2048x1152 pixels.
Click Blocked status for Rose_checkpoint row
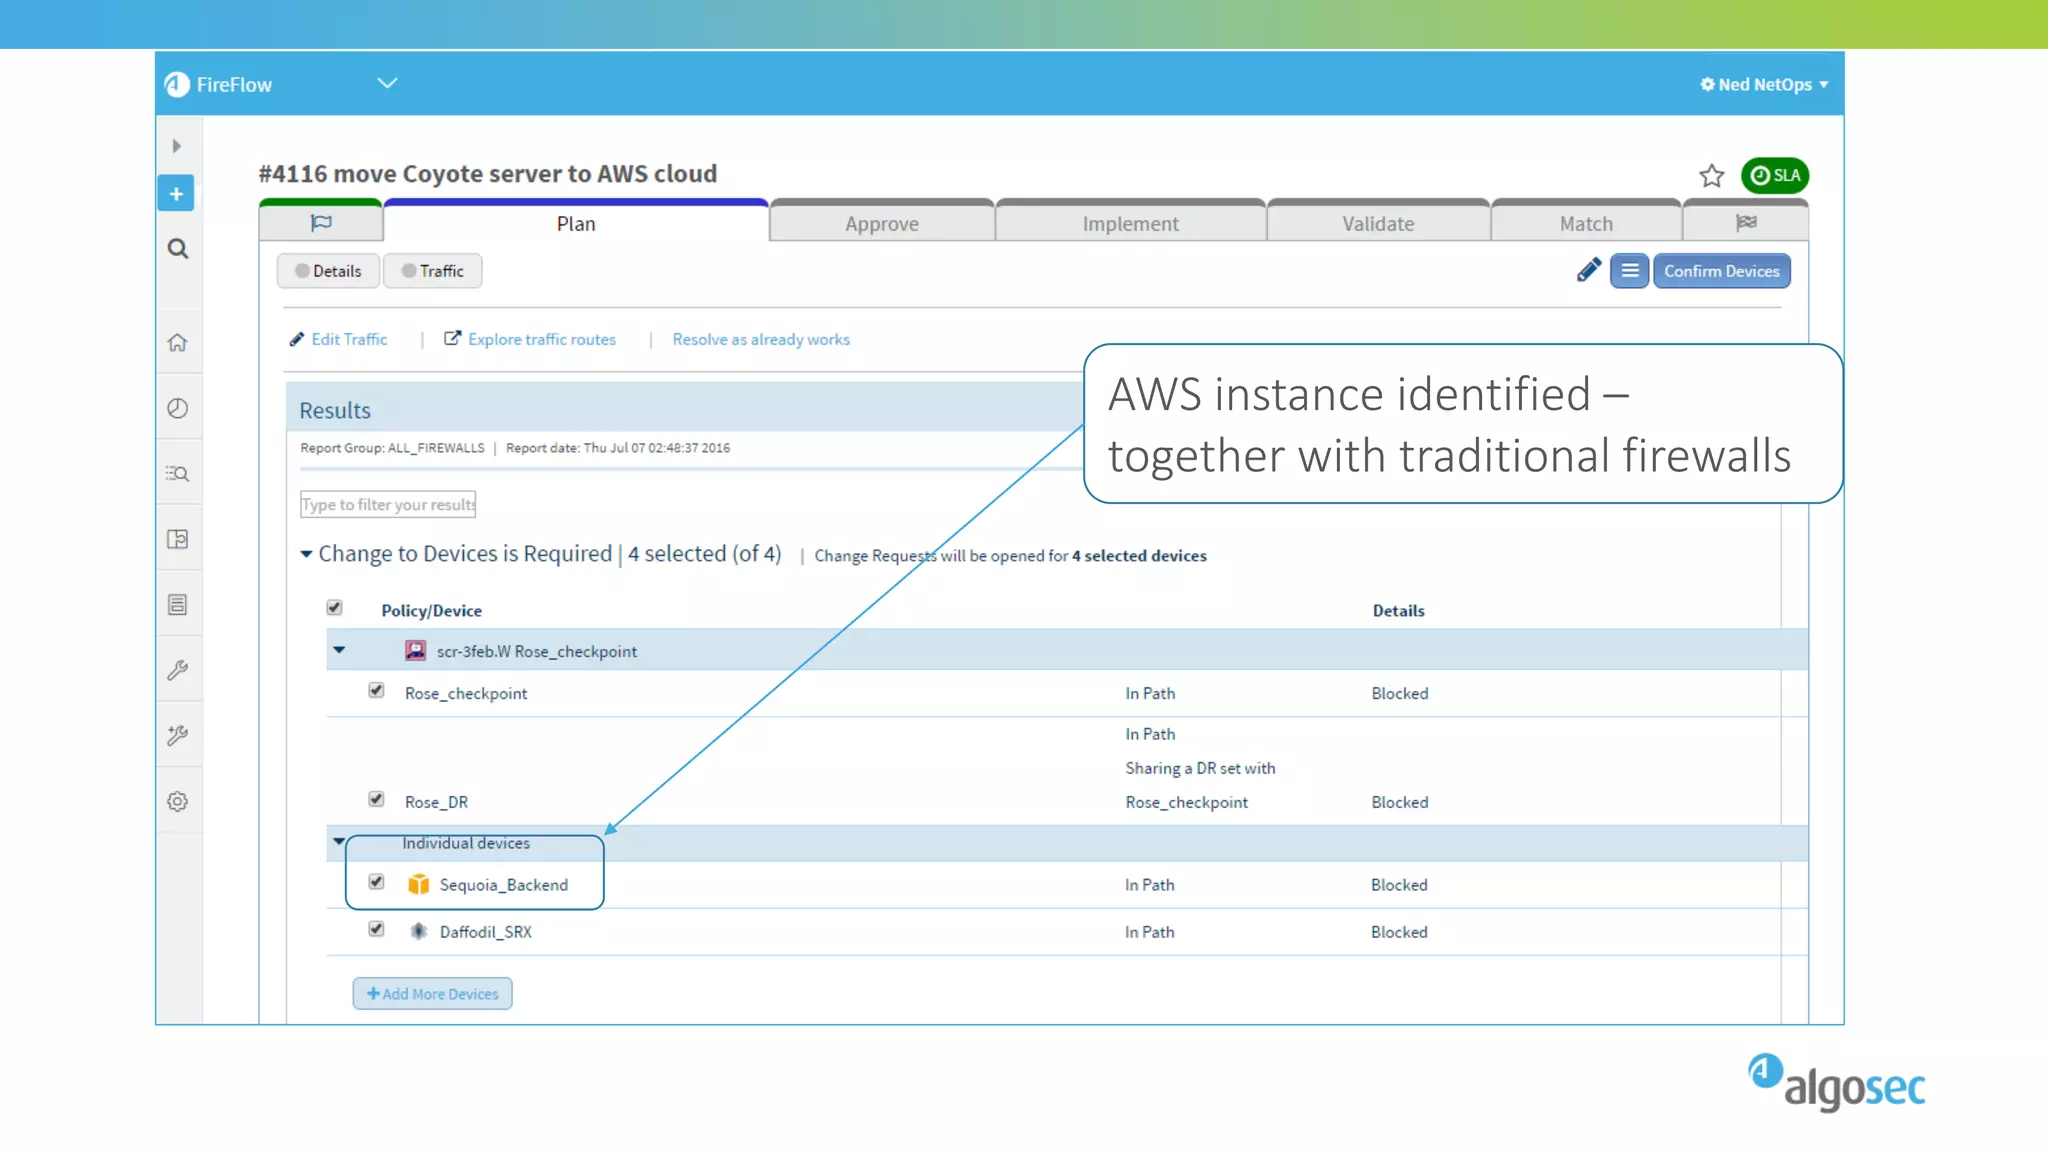[1400, 693]
